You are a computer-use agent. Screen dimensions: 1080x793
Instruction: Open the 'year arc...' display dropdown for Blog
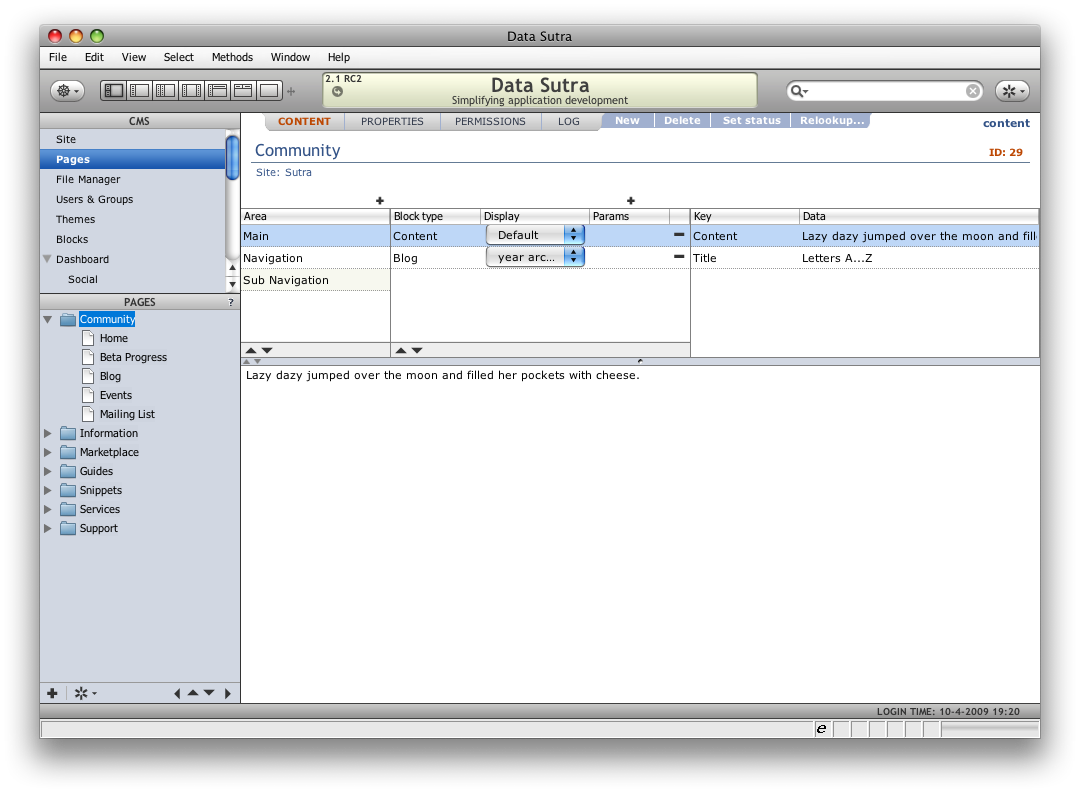pyautogui.click(x=535, y=257)
